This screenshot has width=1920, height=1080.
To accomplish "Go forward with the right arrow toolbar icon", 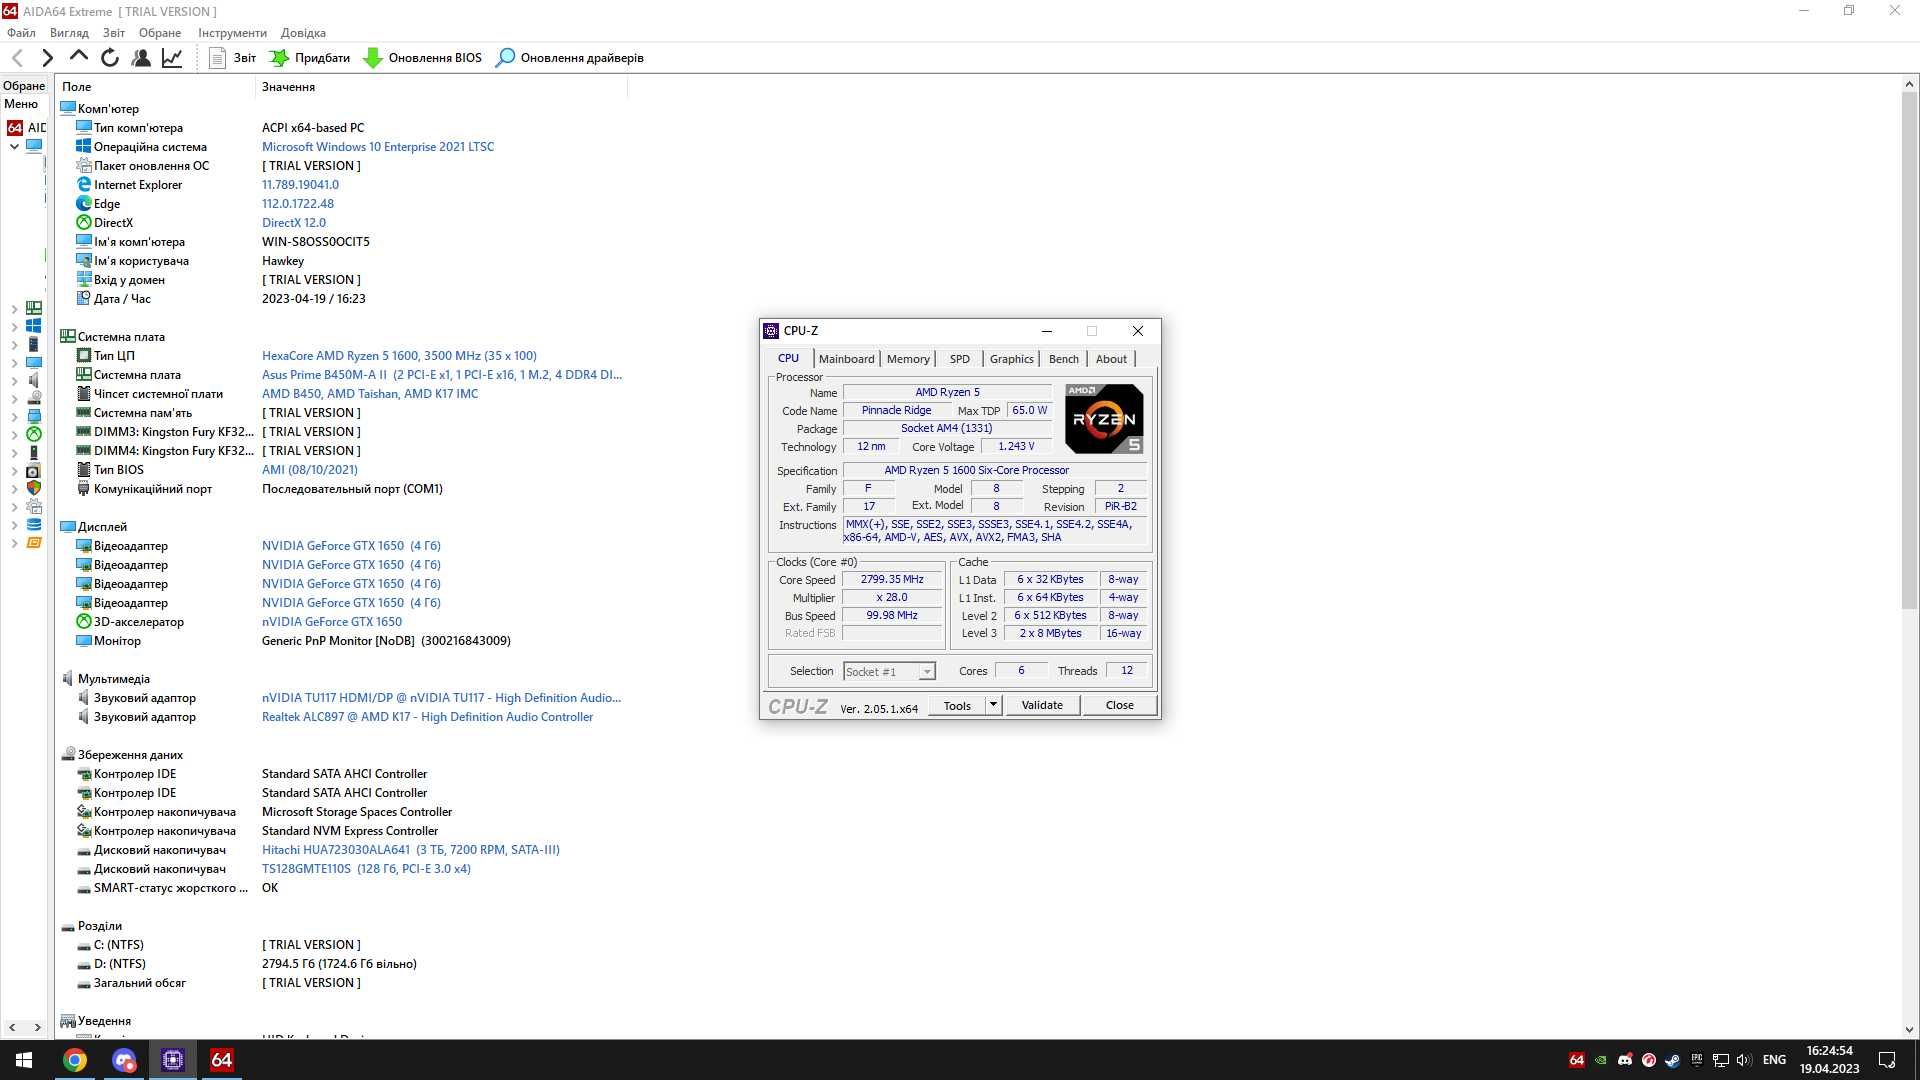I will click(47, 58).
